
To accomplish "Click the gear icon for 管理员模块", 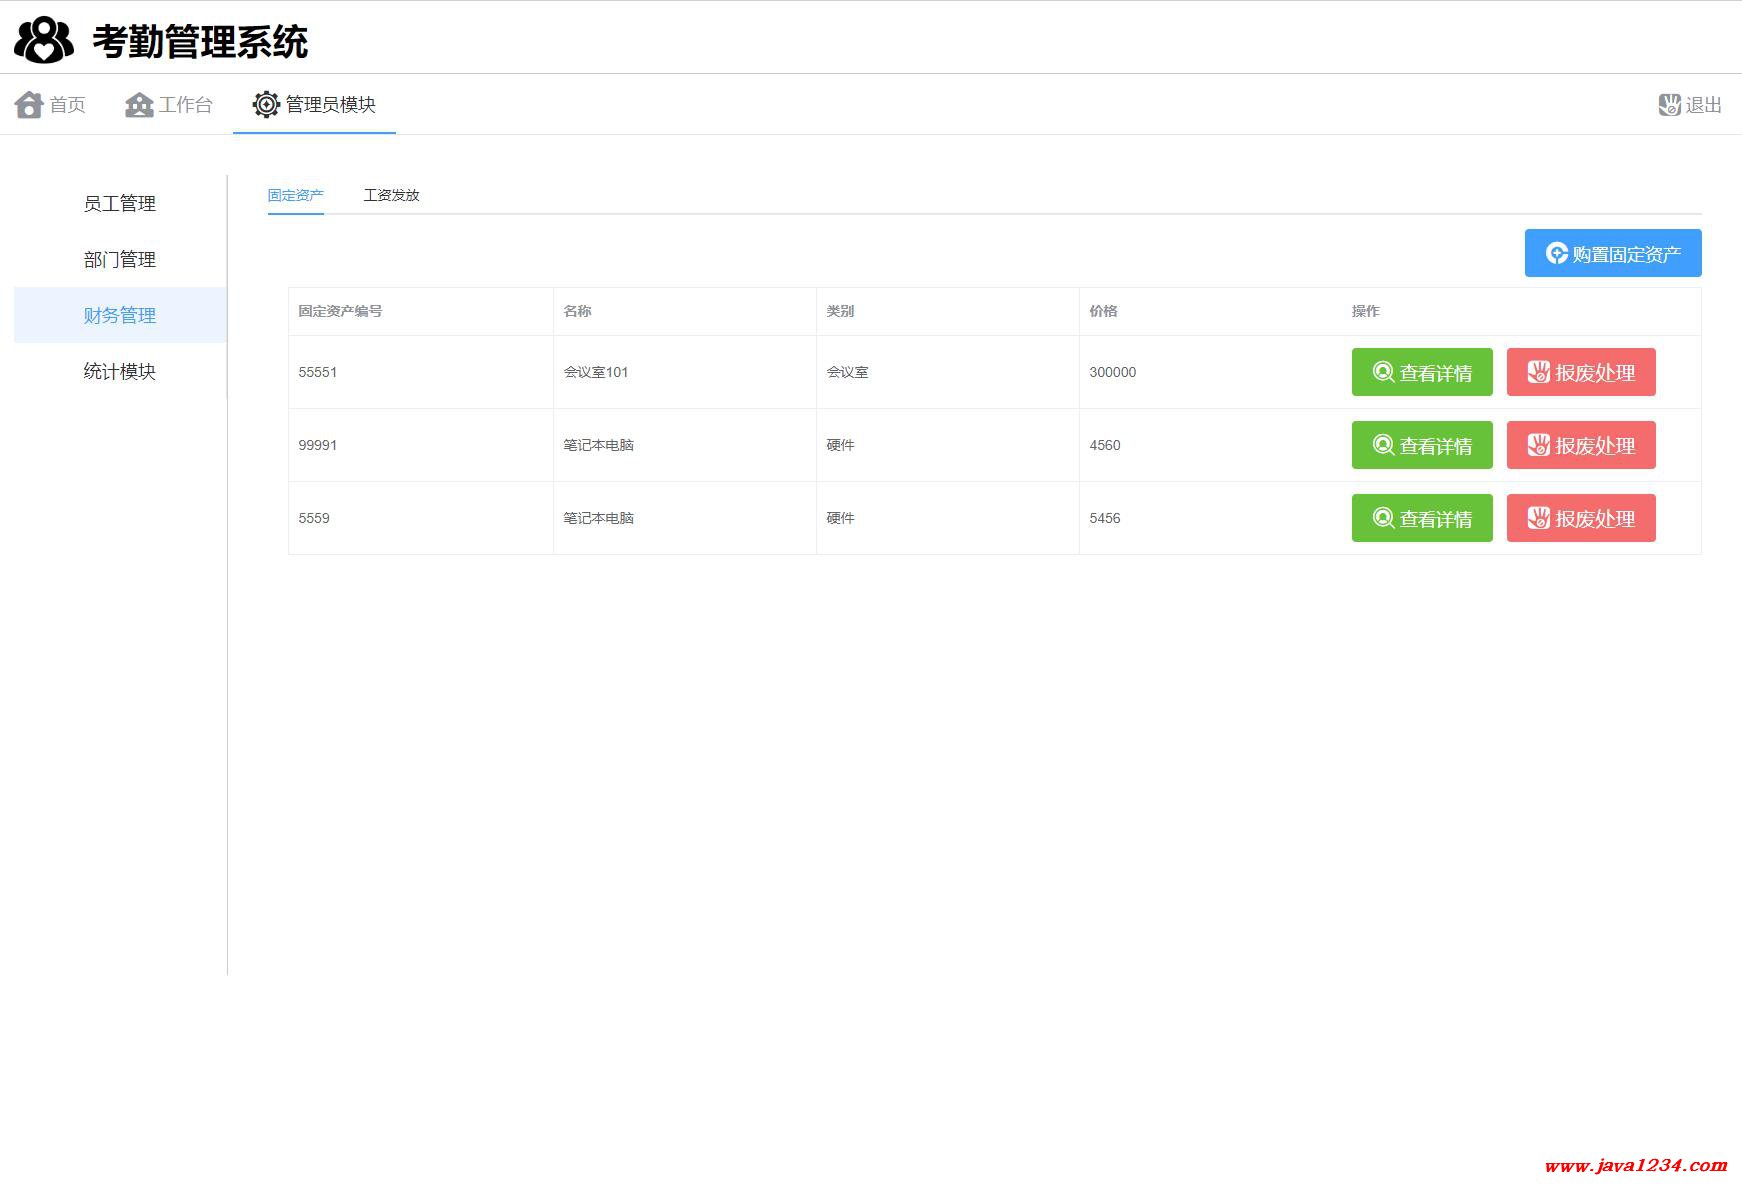I will (266, 104).
